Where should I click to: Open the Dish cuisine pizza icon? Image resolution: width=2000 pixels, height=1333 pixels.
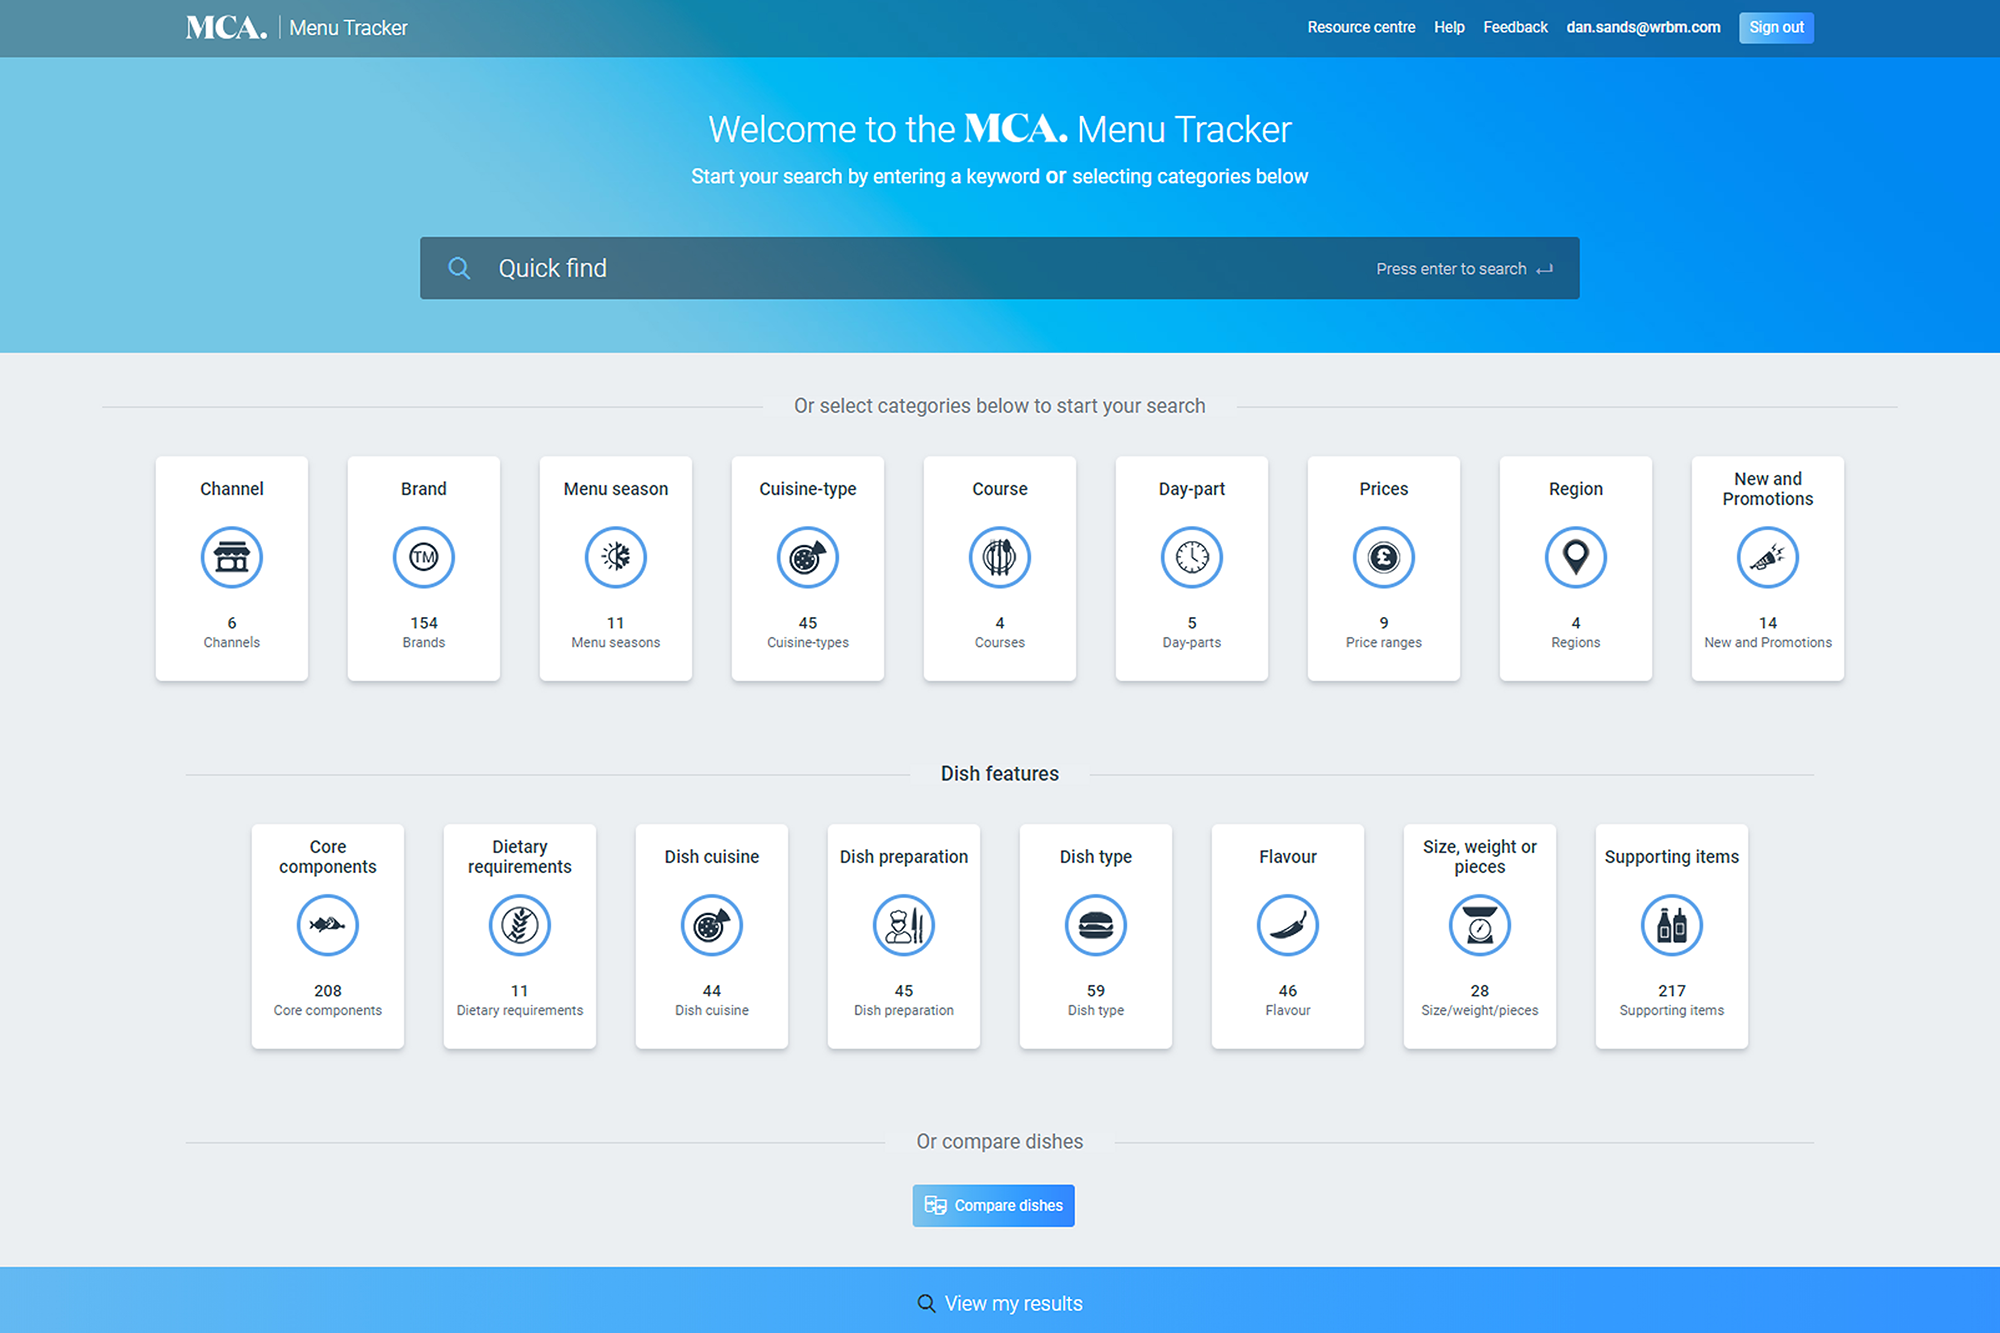click(x=712, y=925)
